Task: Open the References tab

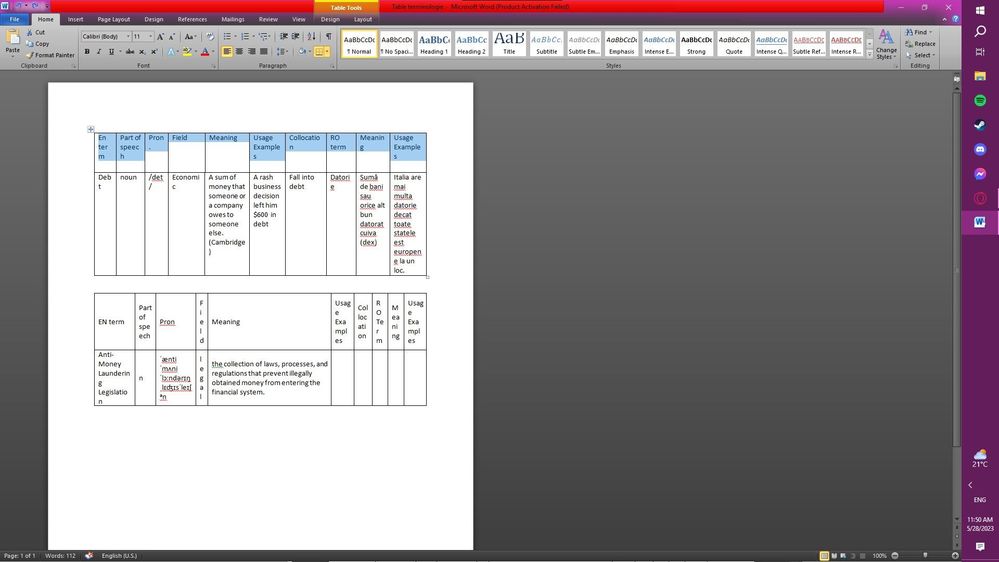Action: (x=192, y=19)
